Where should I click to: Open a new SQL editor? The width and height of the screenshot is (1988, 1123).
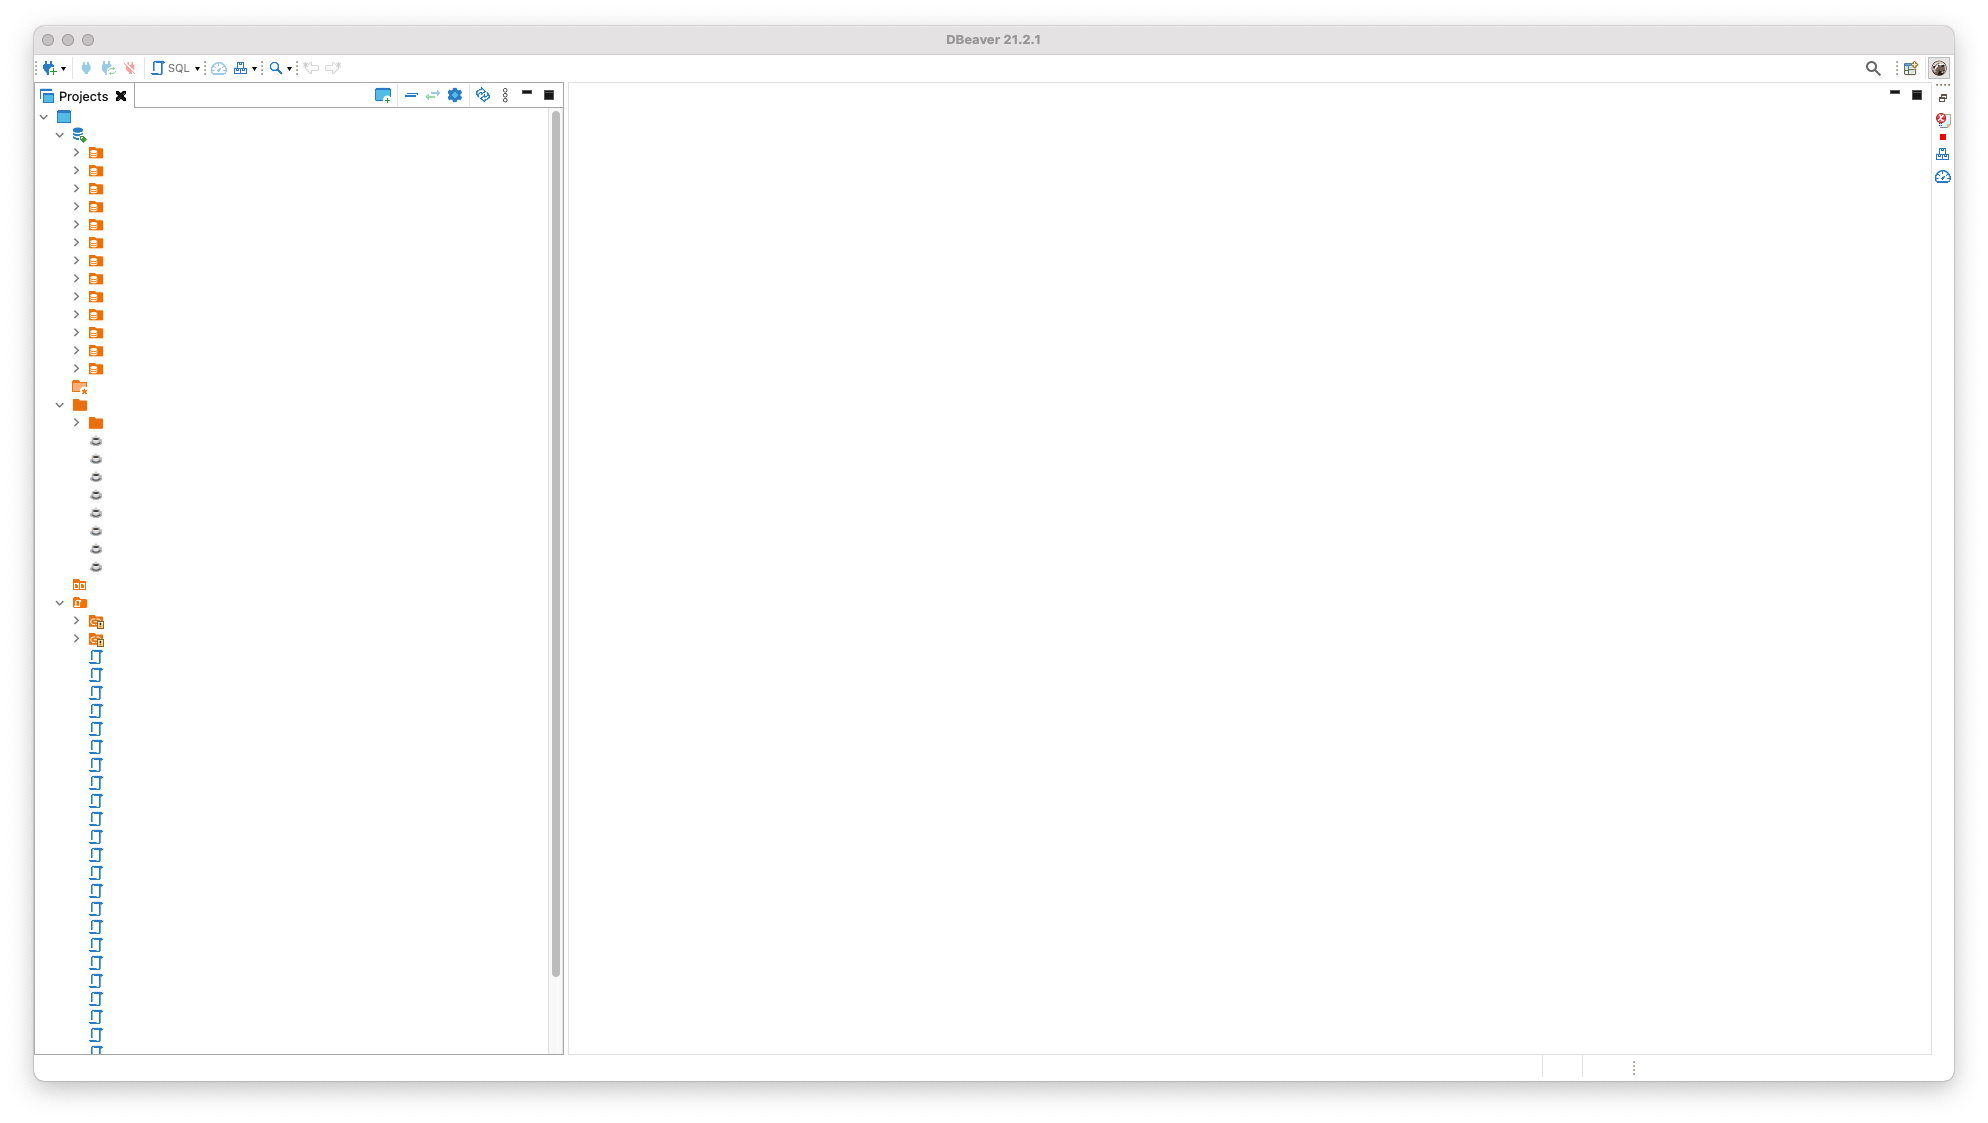tap(158, 67)
